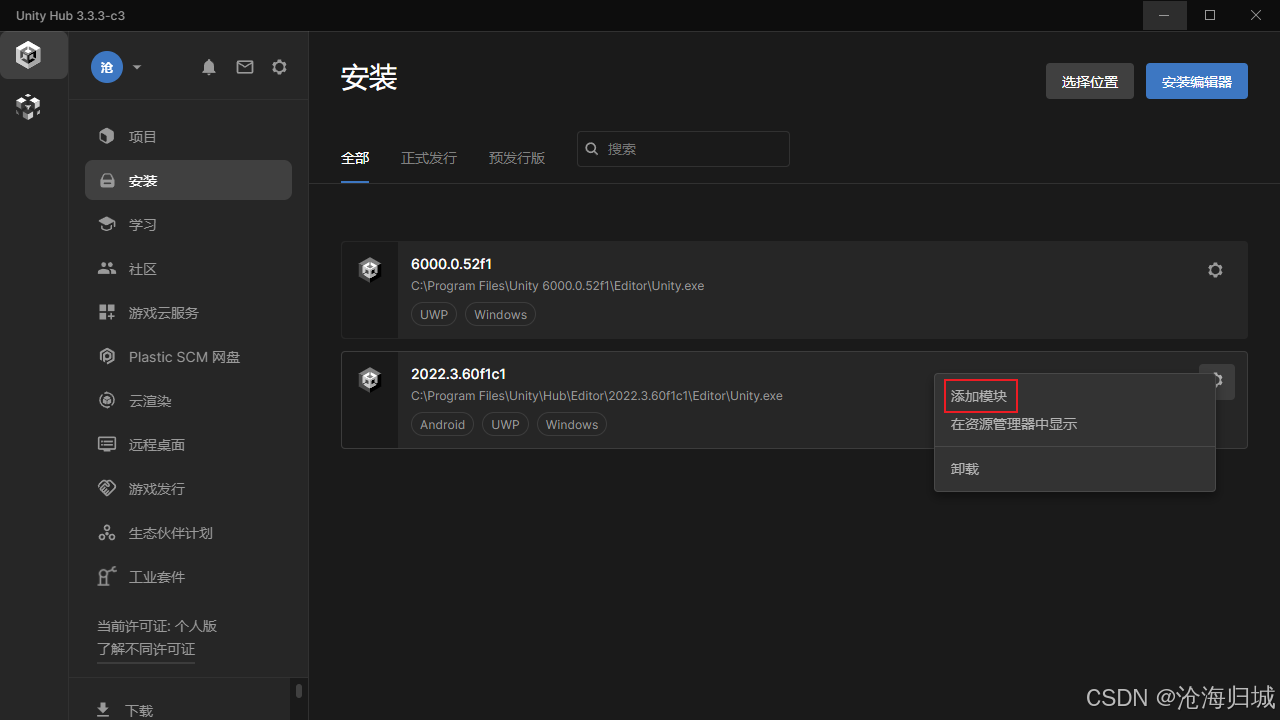This screenshot has width=1280, height=720.
Task: Open 社区 (Community) section
Action: 188,268
